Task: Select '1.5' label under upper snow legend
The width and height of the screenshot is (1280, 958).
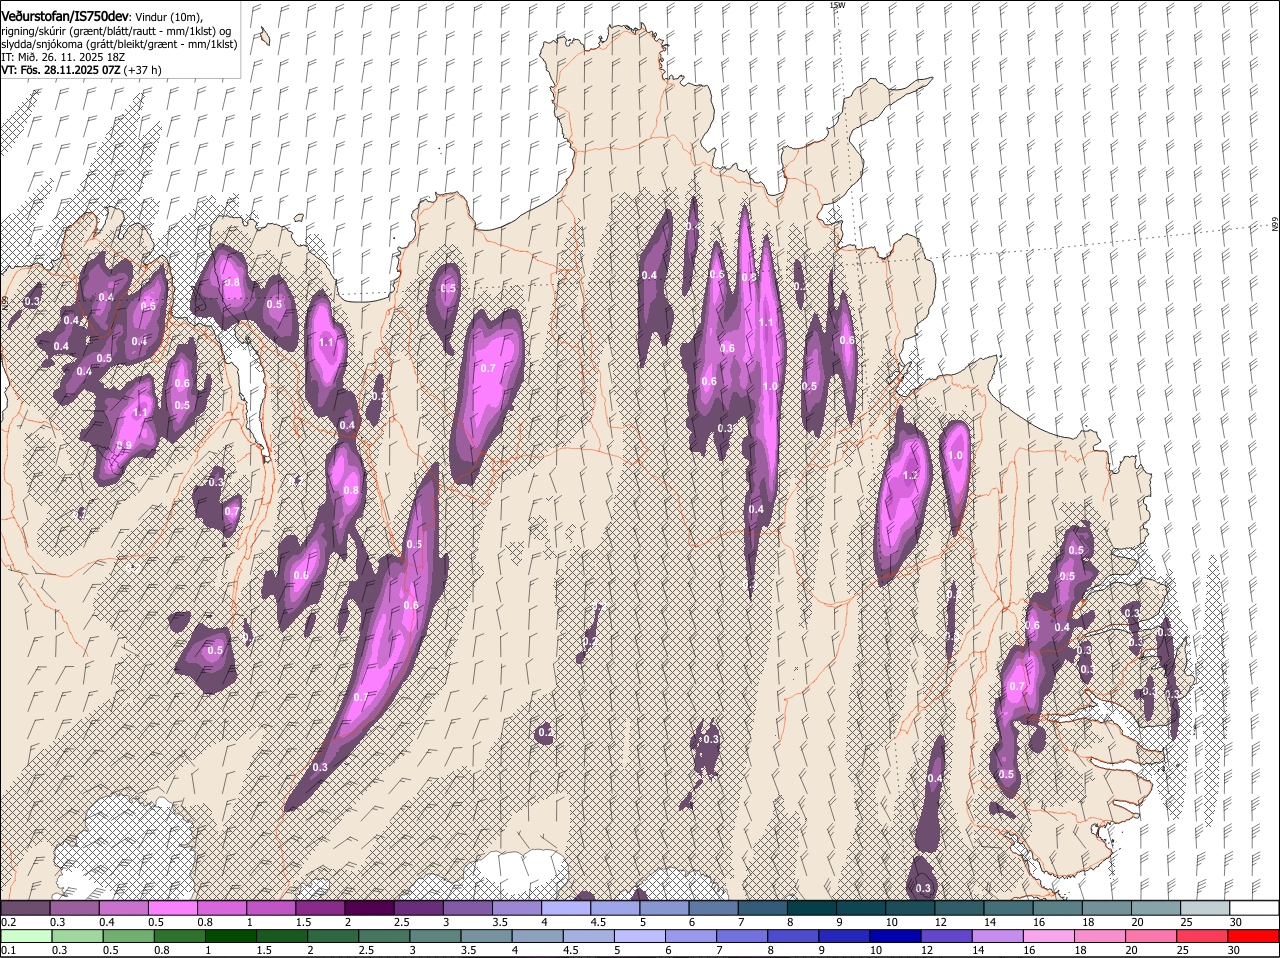Action: point(303,922)
